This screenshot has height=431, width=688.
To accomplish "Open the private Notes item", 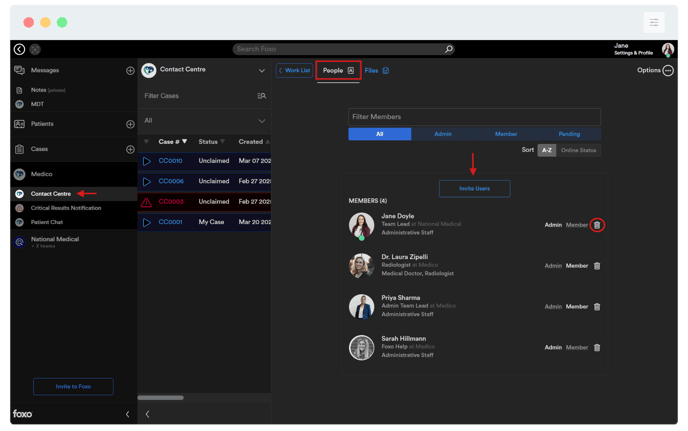I will click(48, 90).
